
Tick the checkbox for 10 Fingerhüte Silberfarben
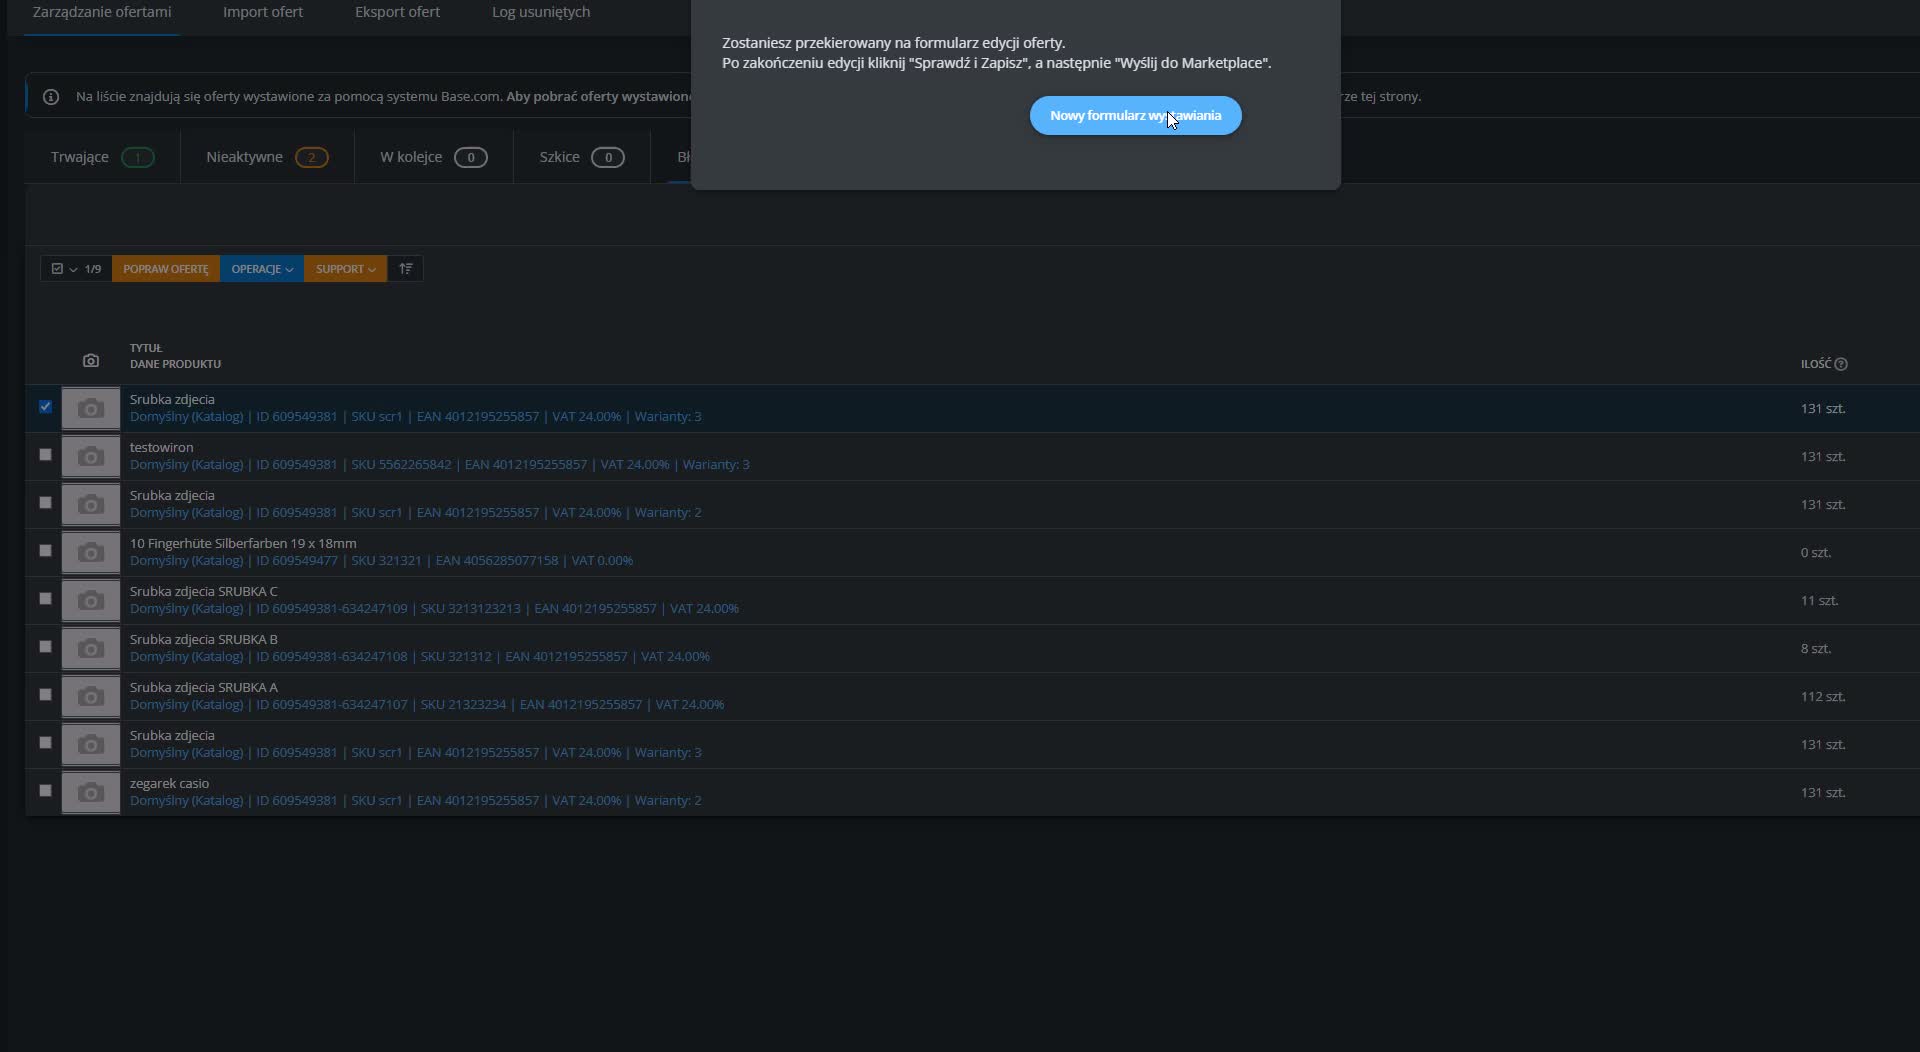point(45,550)
